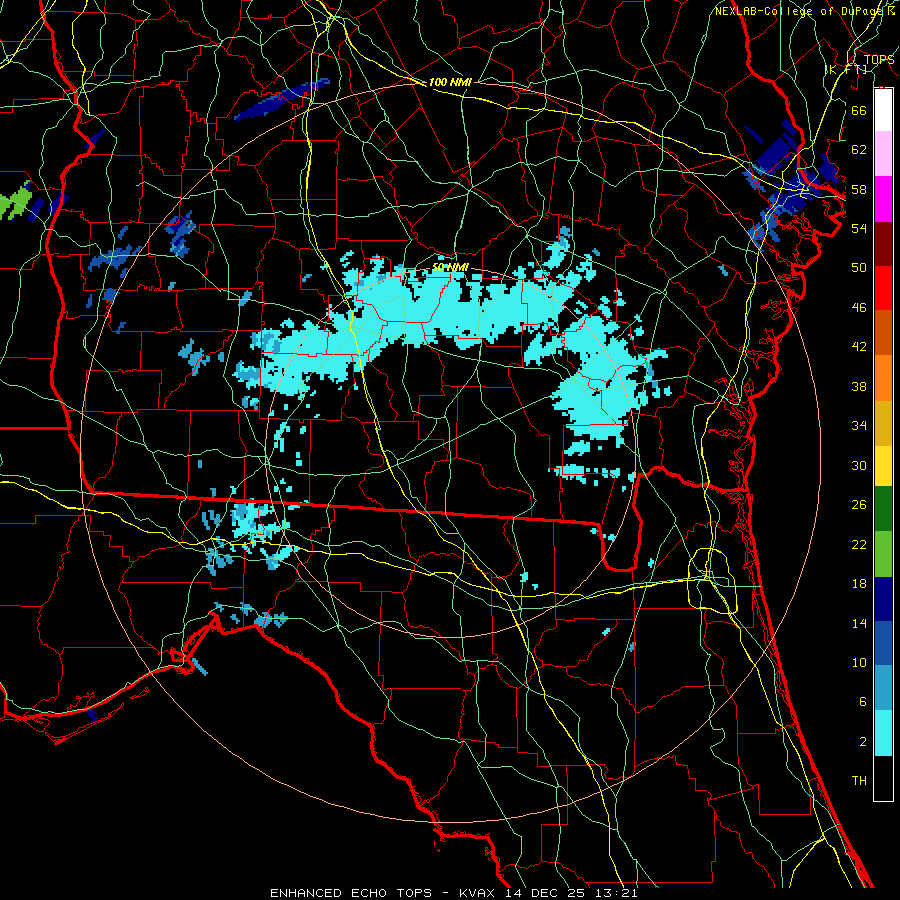Image resolution: width=900 pixels, height=900 pixels.
Task: Click the white swatch atop the tops legend
Action: 883,110
